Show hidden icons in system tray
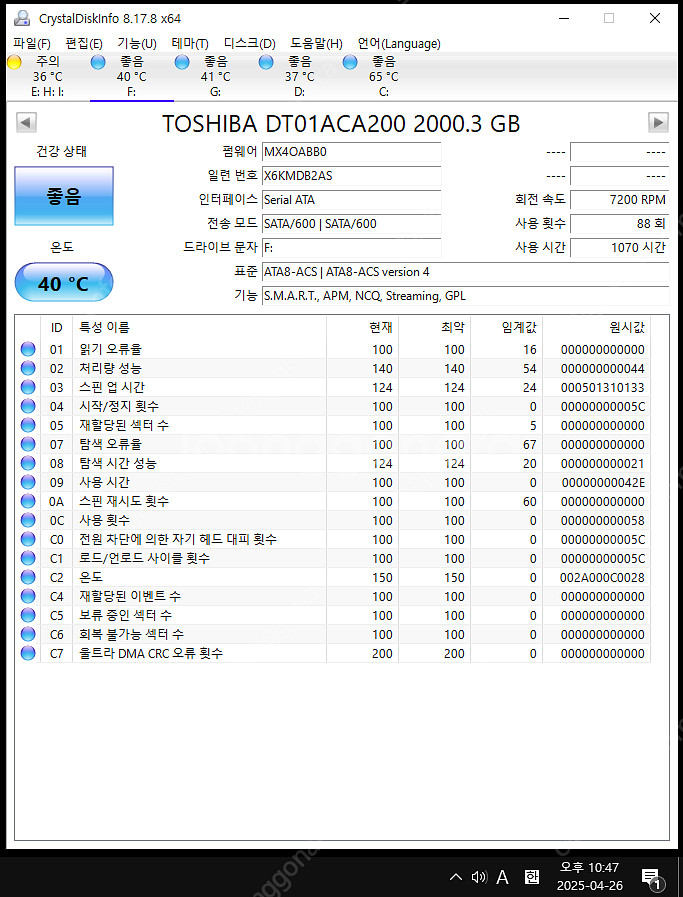683x897 pixels. [456, 876]
